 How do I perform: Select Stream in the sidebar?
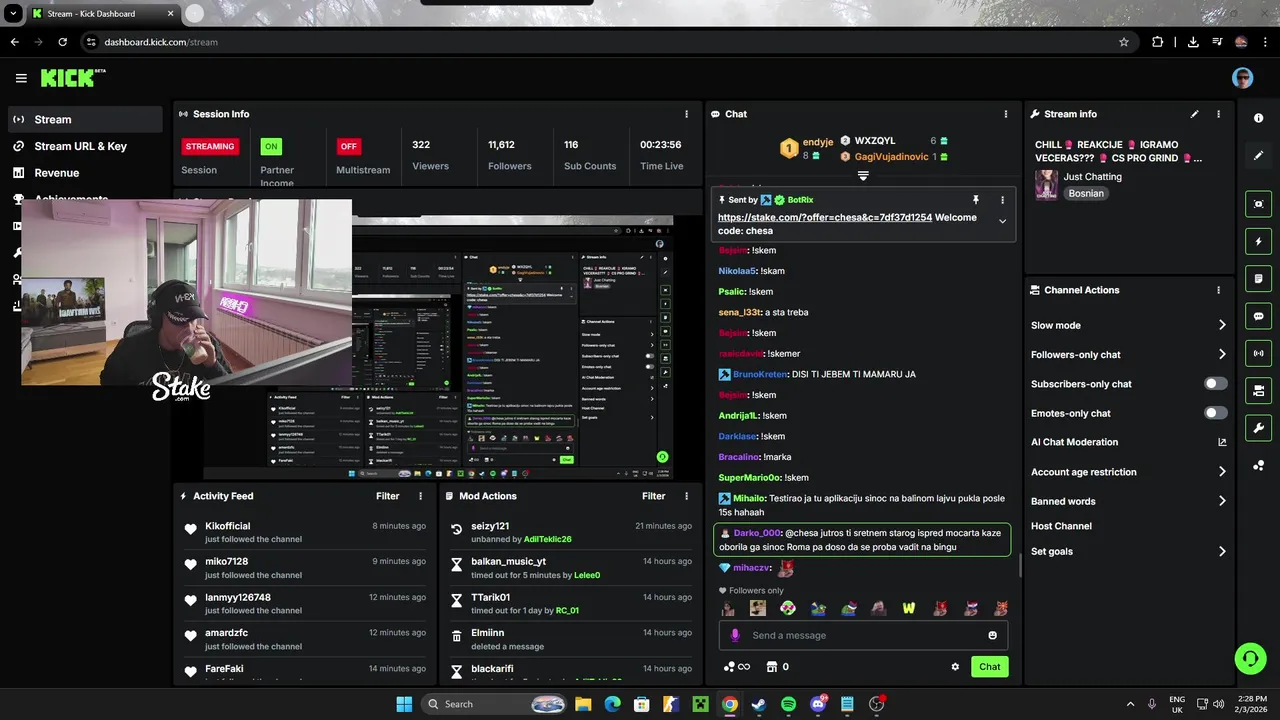[x=85, y=119]
